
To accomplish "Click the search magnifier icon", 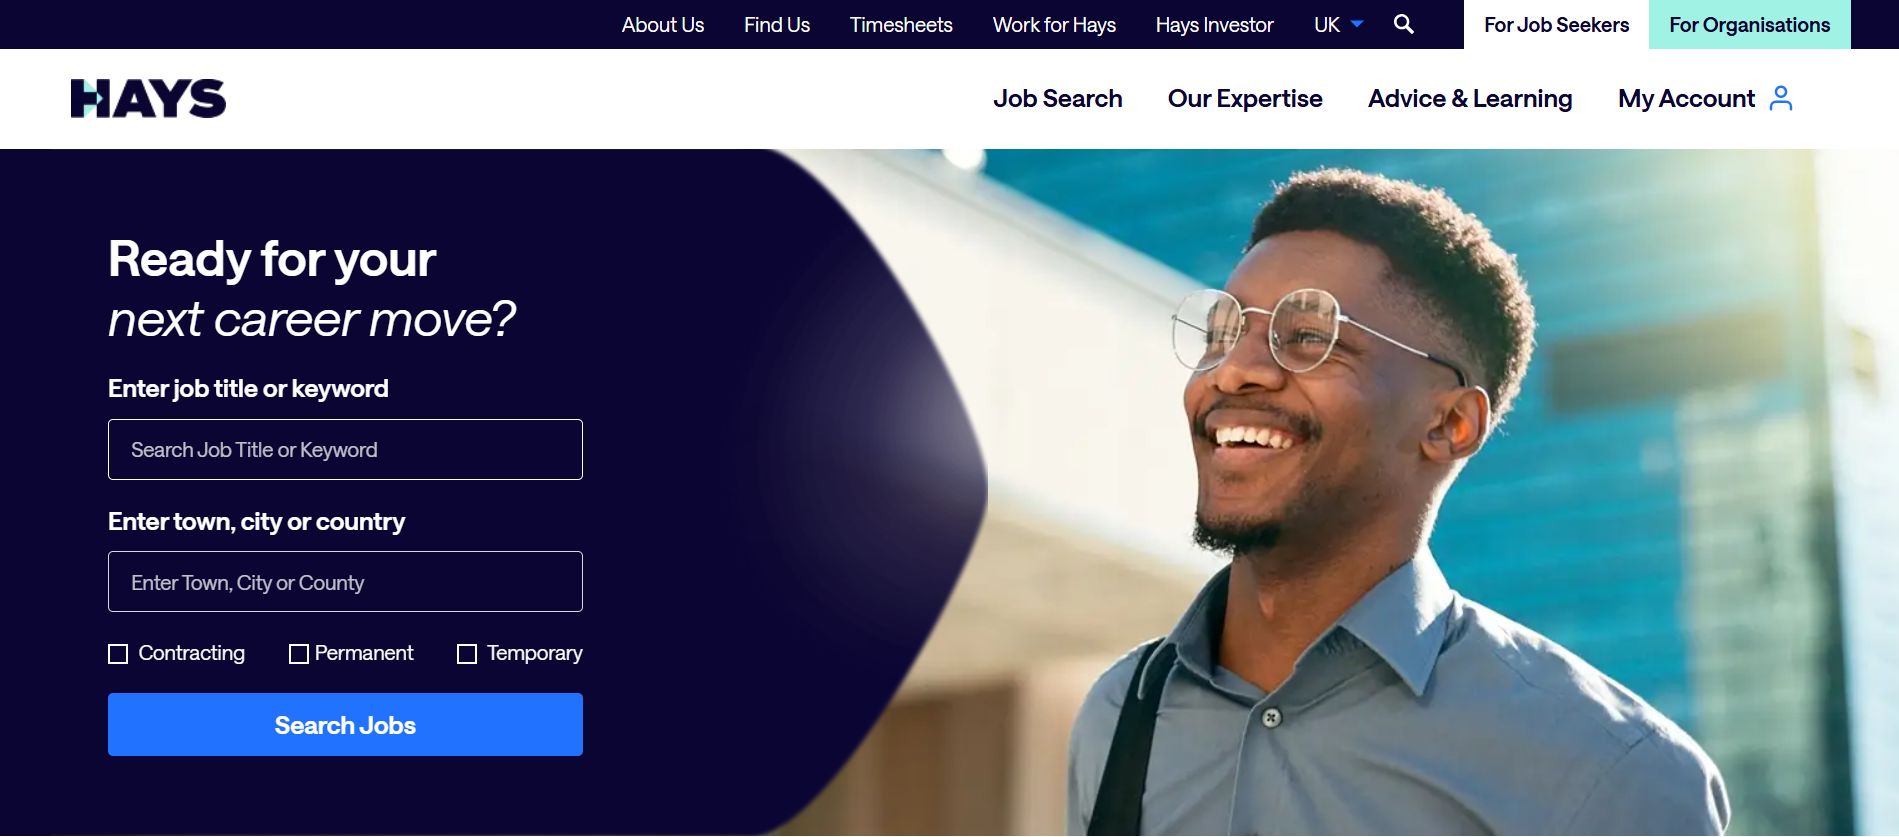I will pyautogui.click(x=1403, y=24).
